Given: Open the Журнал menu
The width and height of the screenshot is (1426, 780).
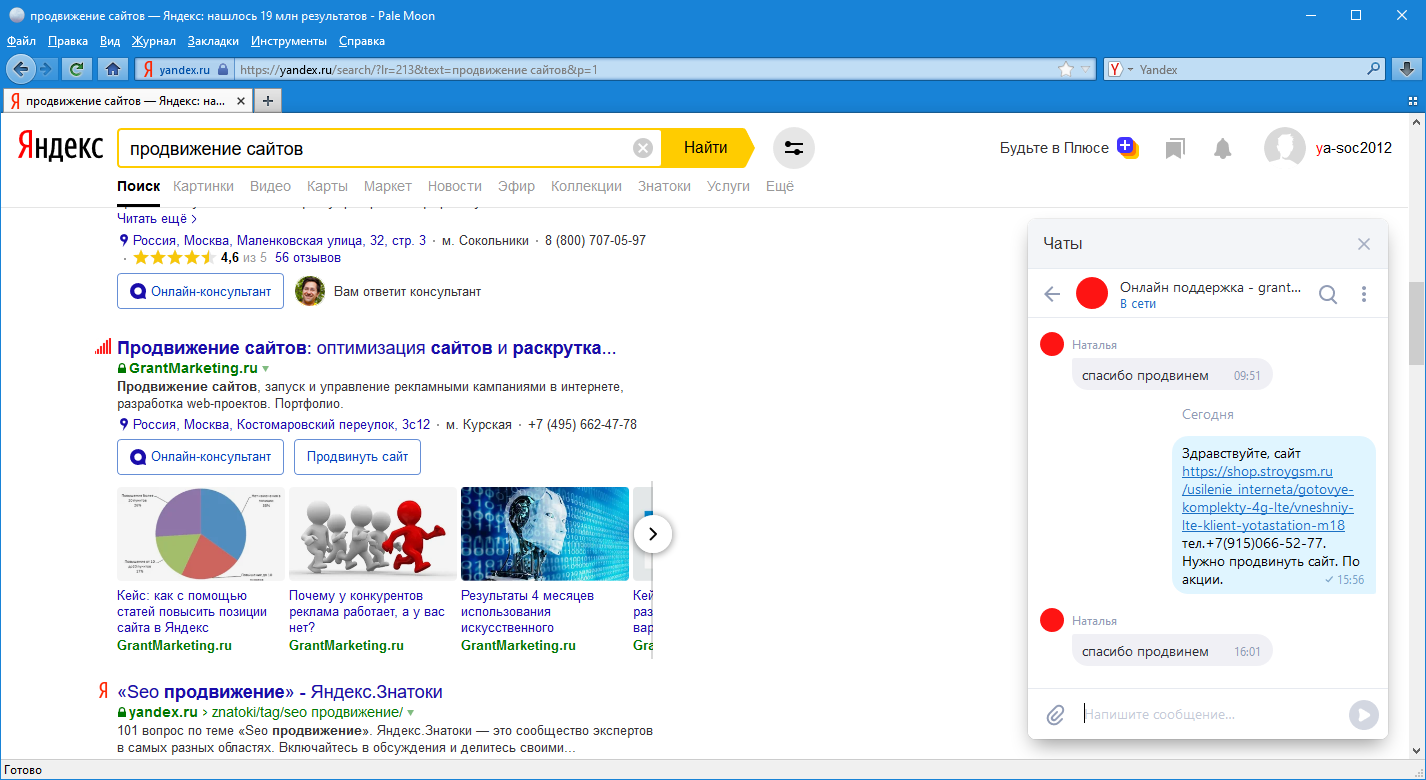Looking at the screenshot, I should [154, 41].
